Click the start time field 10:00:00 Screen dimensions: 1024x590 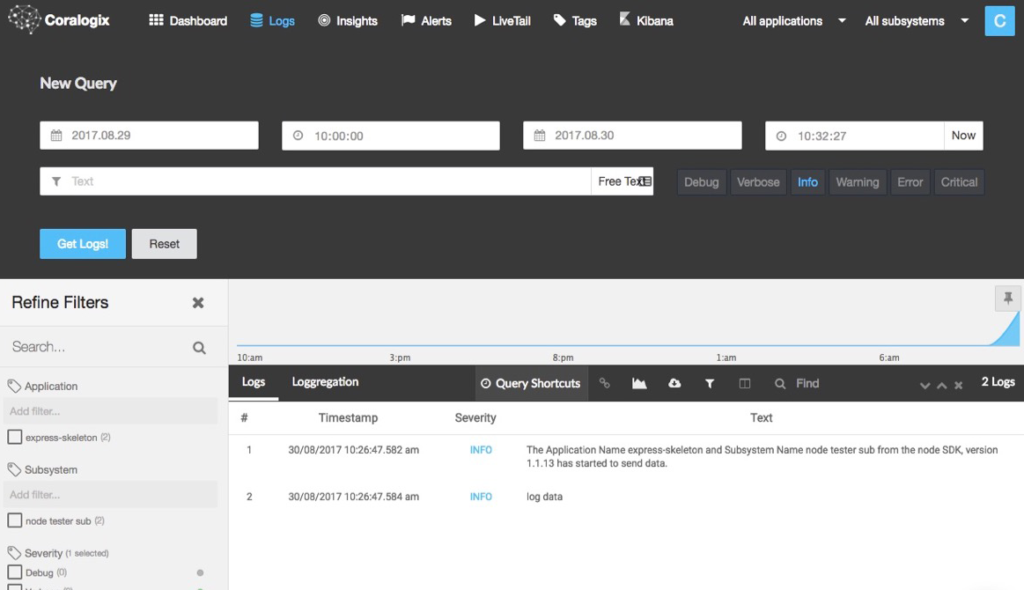pyautogui.click(x=391, y=135)
